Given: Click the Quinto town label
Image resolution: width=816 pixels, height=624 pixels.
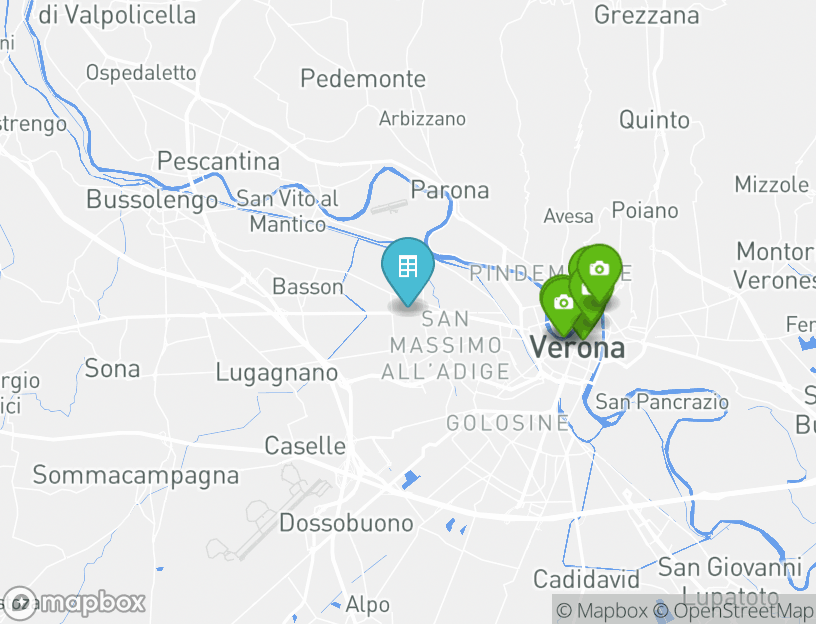Looking at the screenshot, I should (654, 121).
